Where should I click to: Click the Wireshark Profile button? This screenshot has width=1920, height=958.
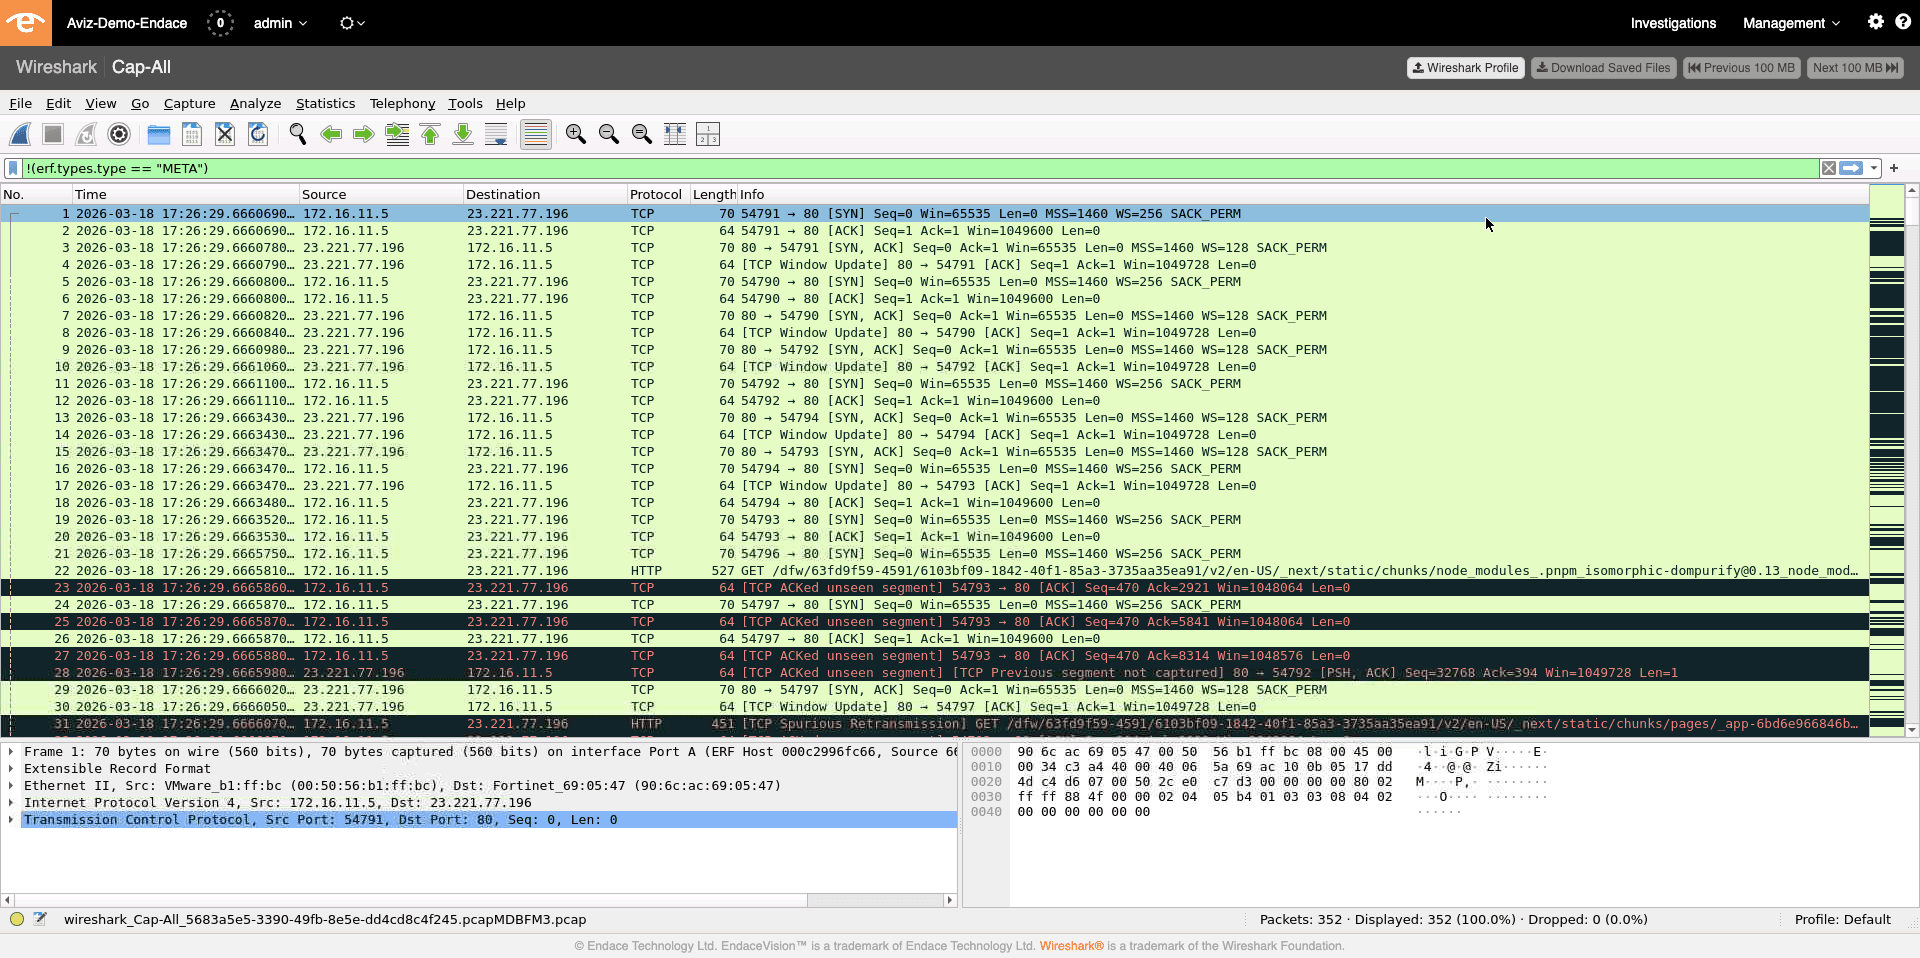tap(1465, 68)
